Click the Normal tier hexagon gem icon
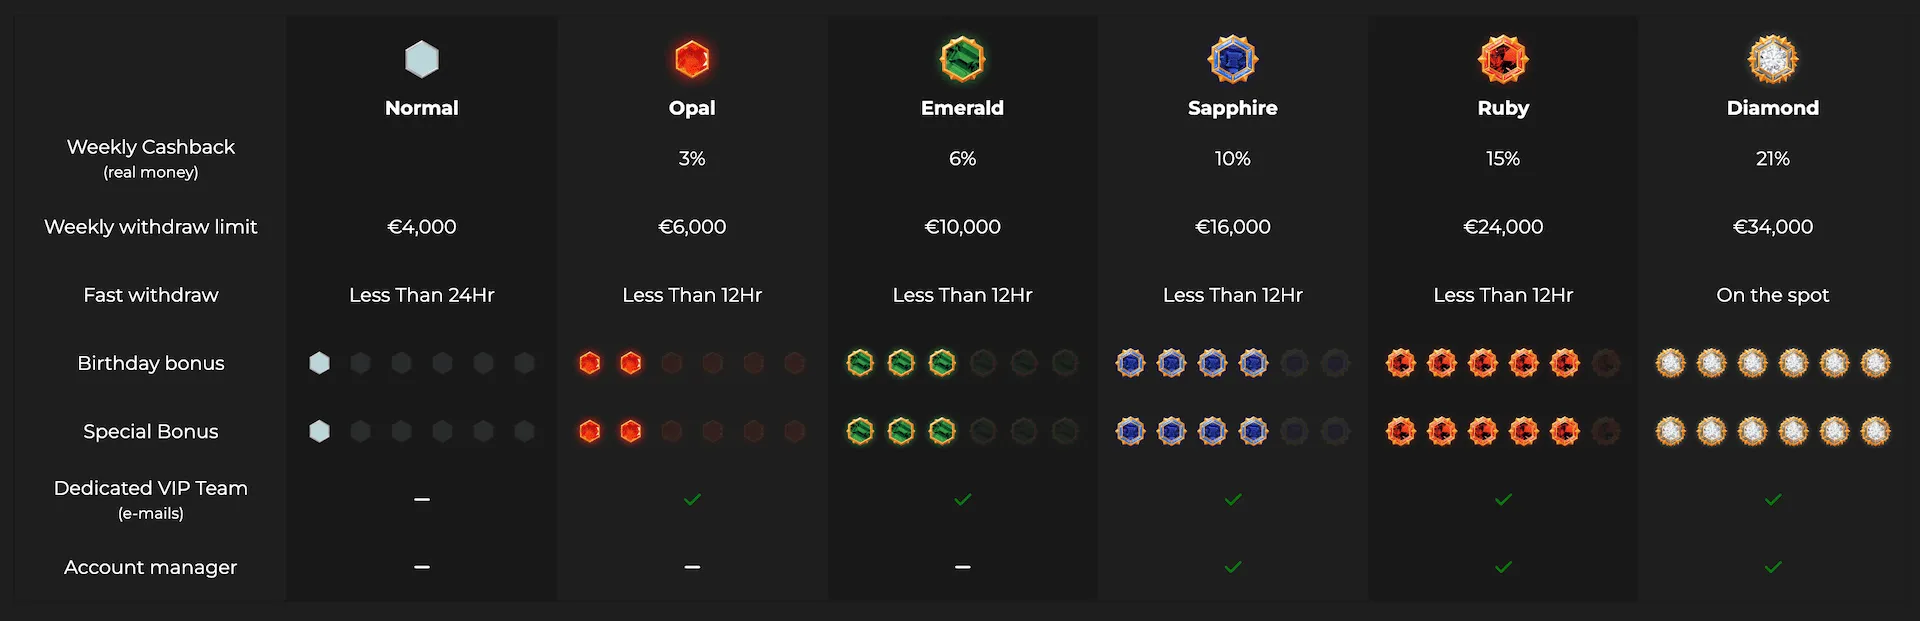Screen dimensions: 1920x621 [422, 60]
